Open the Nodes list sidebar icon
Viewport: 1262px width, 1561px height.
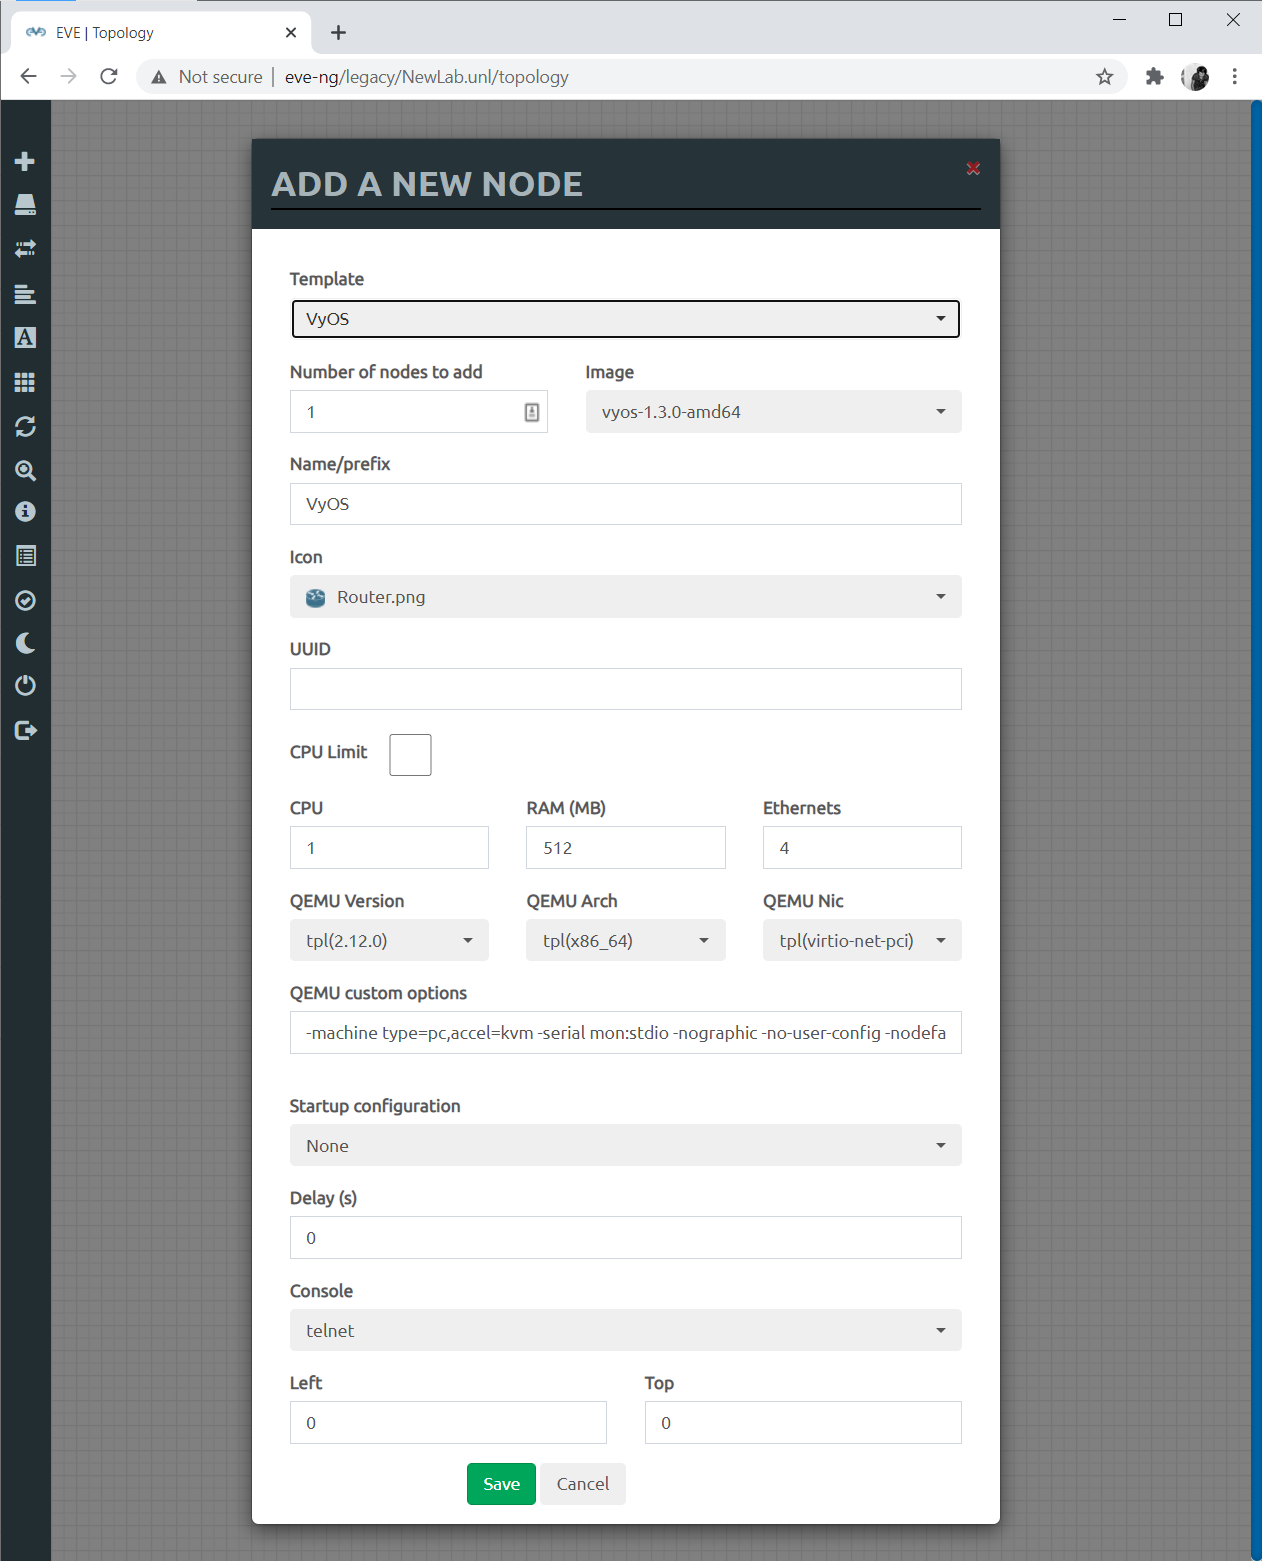coord(25,205)
